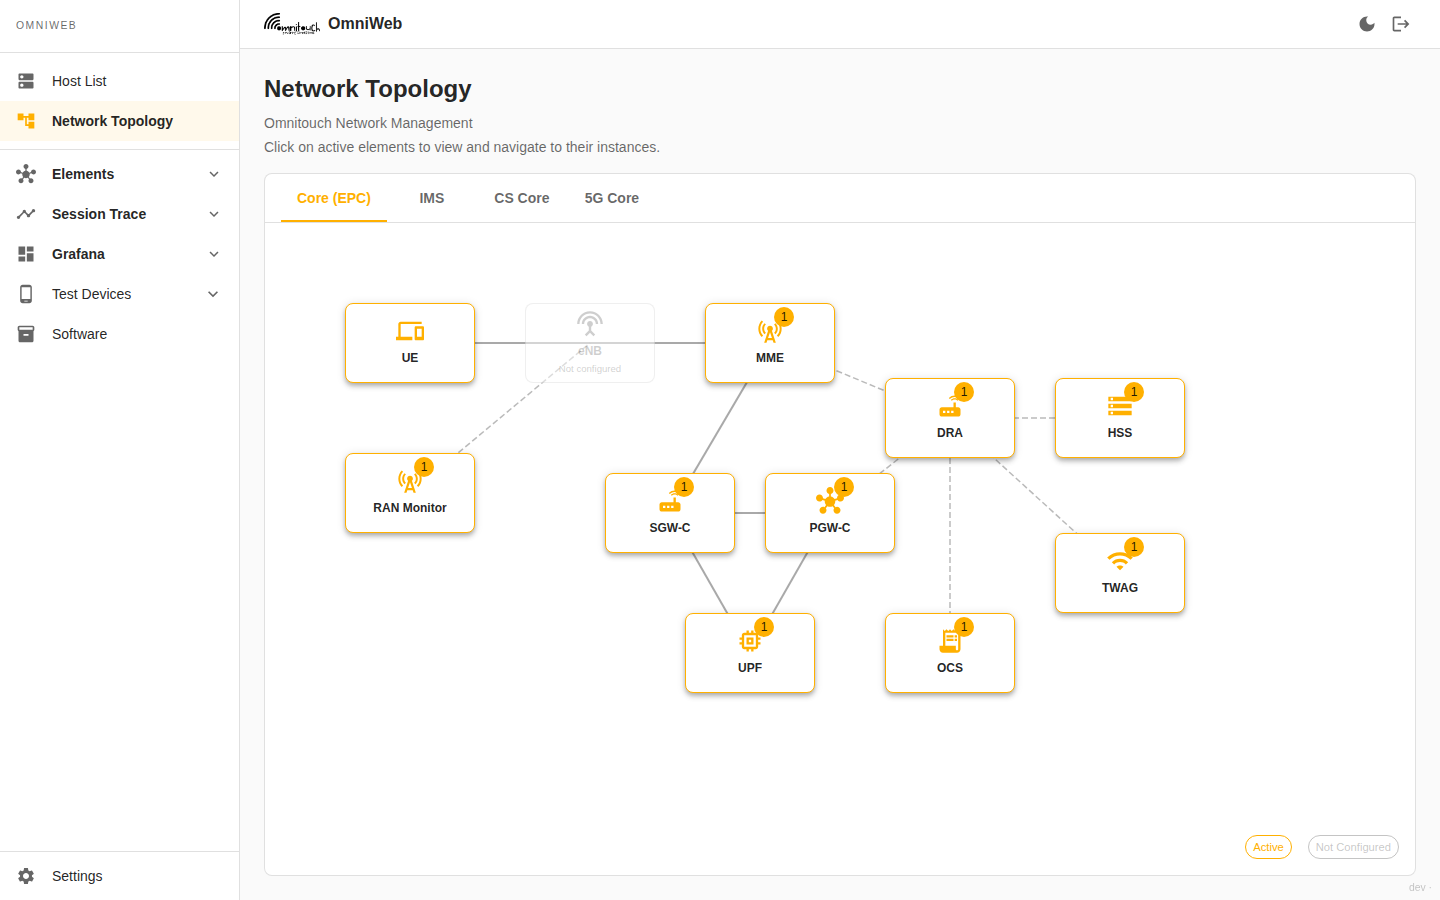Screen dimensions: 1440x900
Task: Click the Host List server icon
Action: [x=26, y=81]
